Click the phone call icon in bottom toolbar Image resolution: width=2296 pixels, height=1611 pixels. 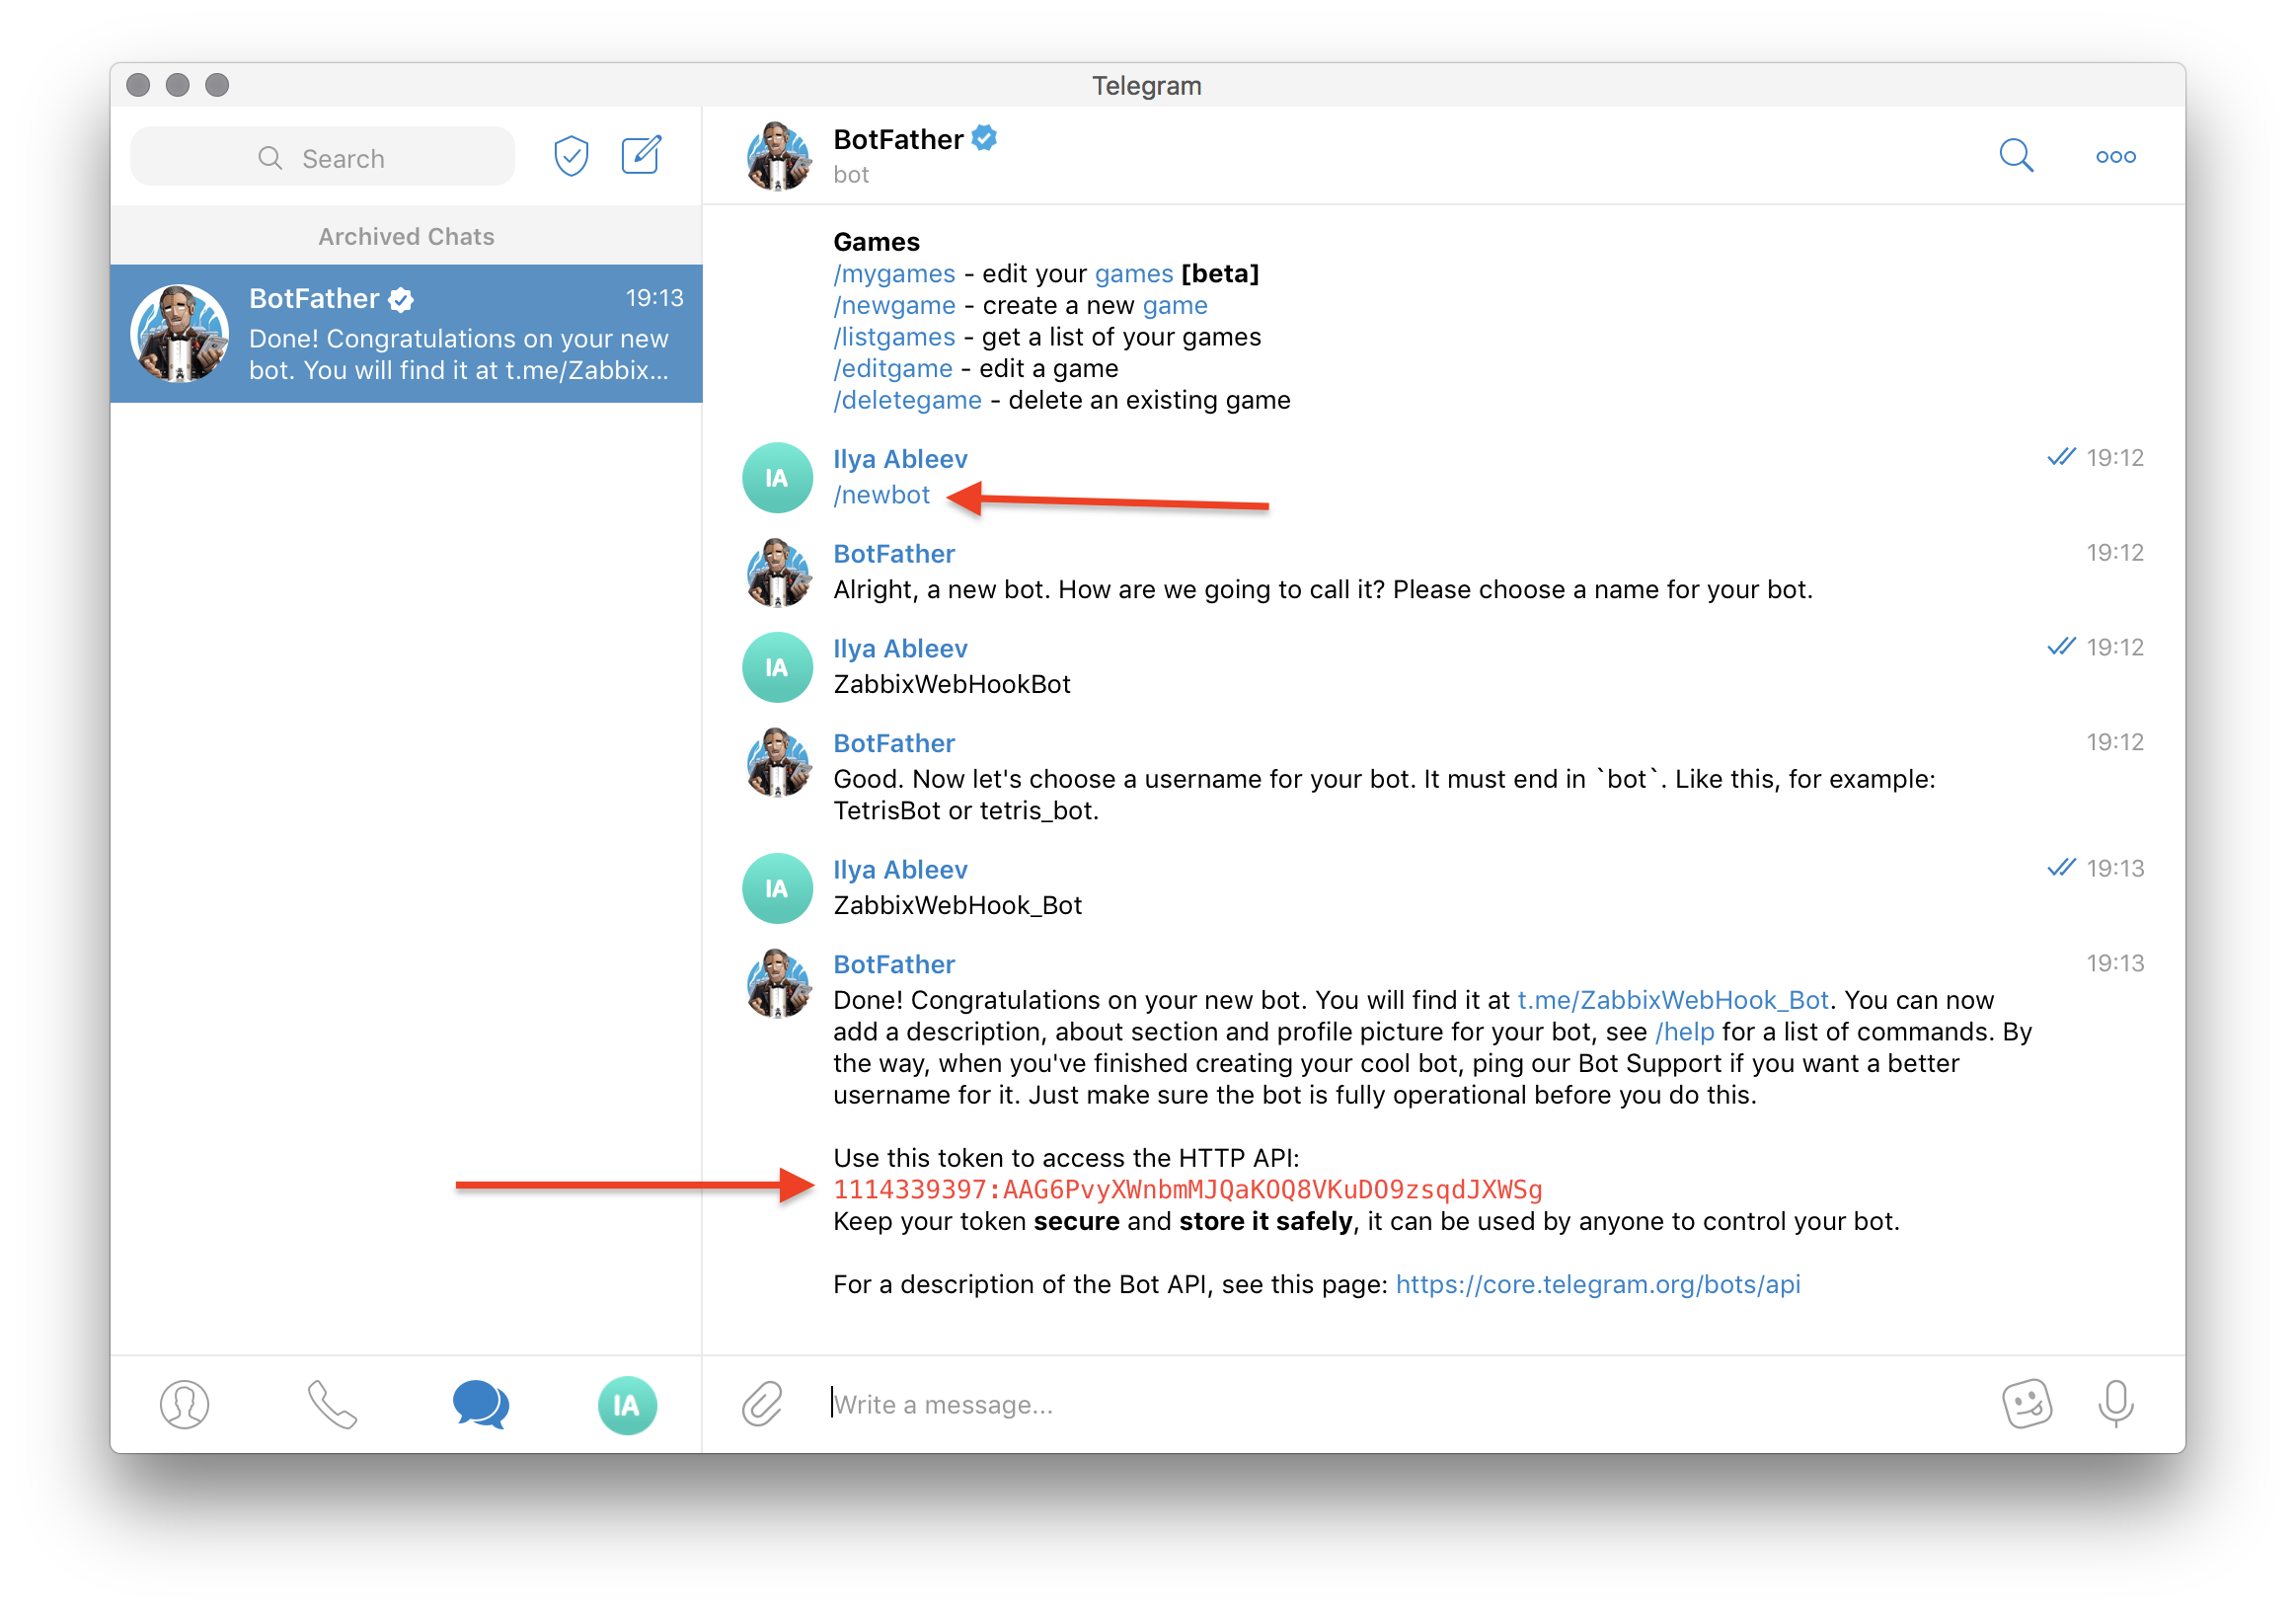[330, 1402]
